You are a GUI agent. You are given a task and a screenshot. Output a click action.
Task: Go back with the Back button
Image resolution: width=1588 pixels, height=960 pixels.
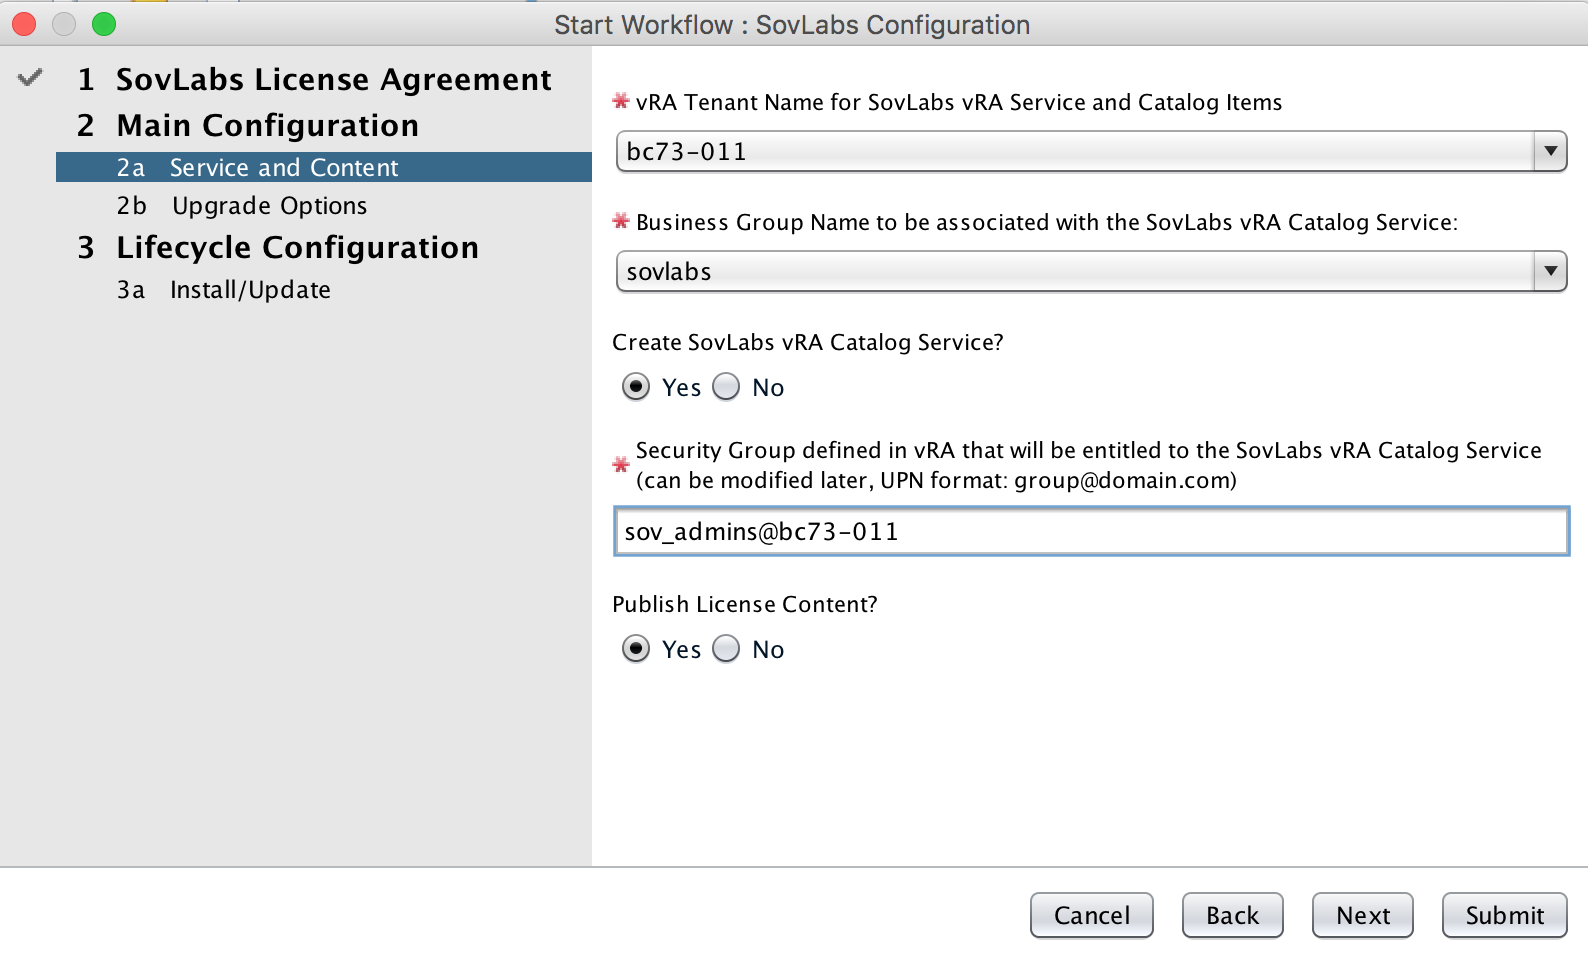click(1233, 915)
